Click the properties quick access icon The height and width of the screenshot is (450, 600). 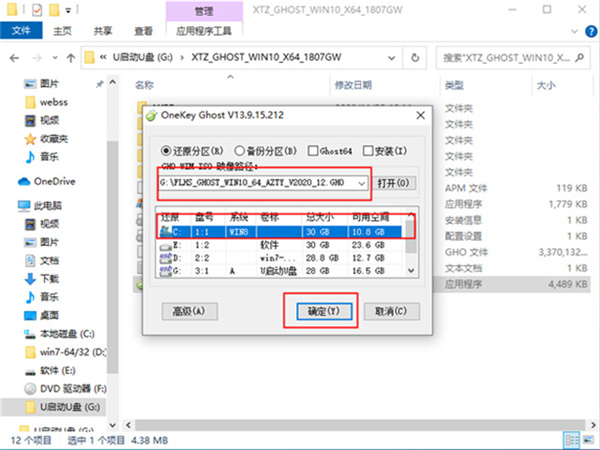point(37,10)
